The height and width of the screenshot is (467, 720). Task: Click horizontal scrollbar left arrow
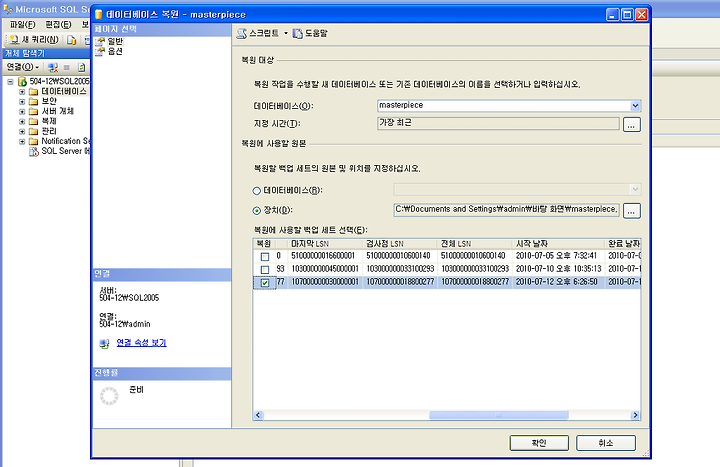coord(258,415)
